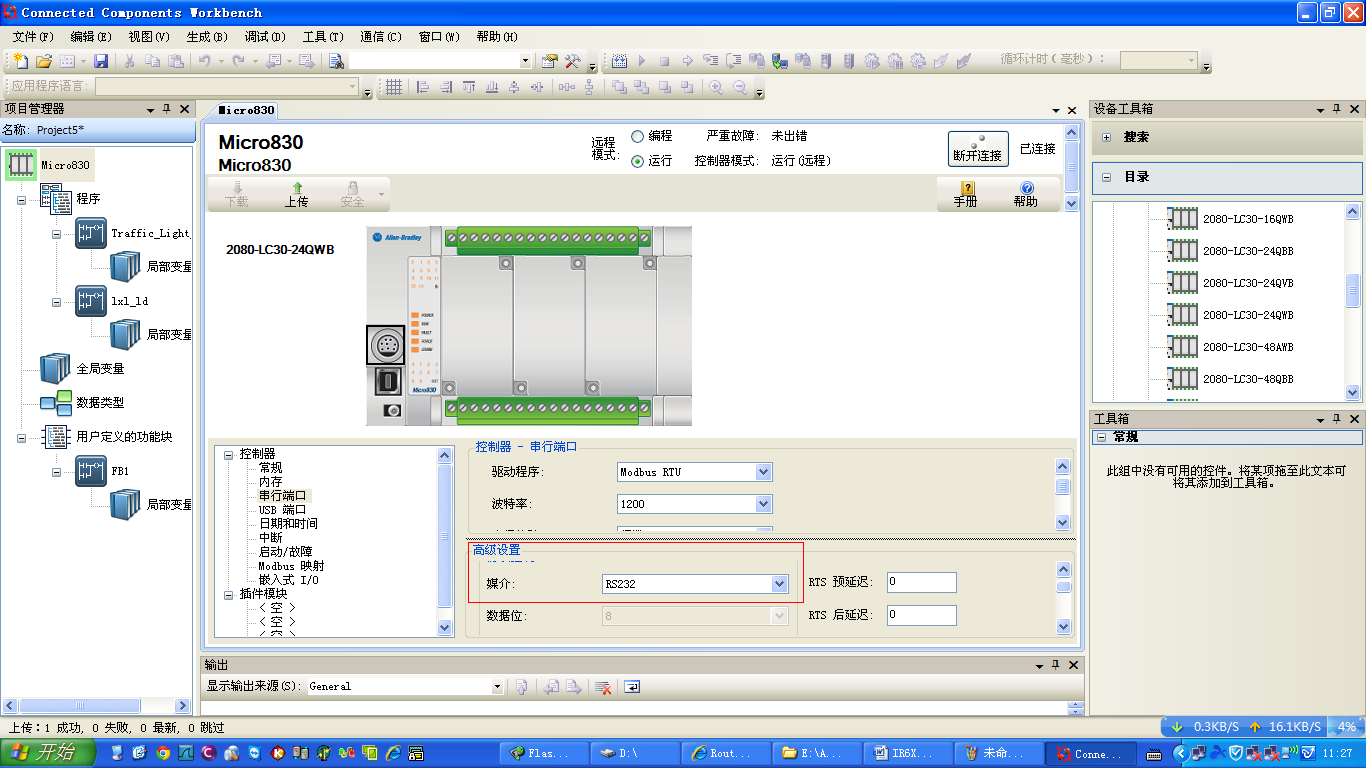Open the Baud Rate 1200 dropdown
The width and height of the screenshot is (1366, 768).
tap(764, 504)
